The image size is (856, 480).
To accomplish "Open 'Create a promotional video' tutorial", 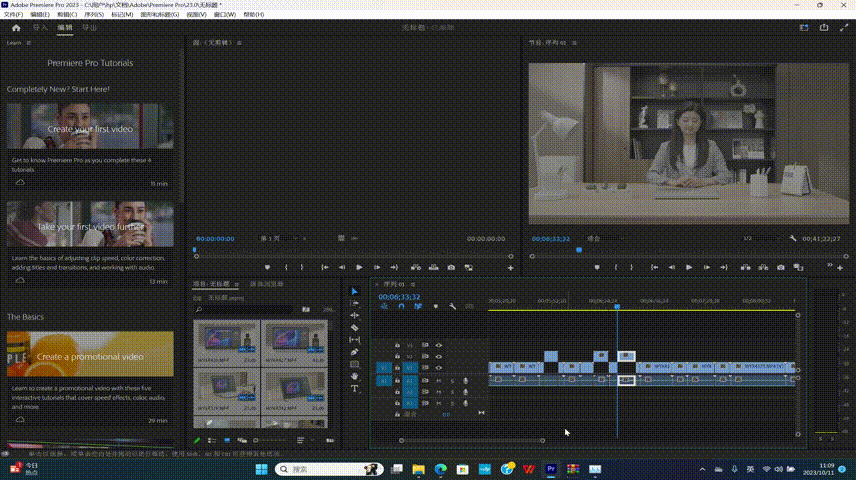I will (90, 354).
